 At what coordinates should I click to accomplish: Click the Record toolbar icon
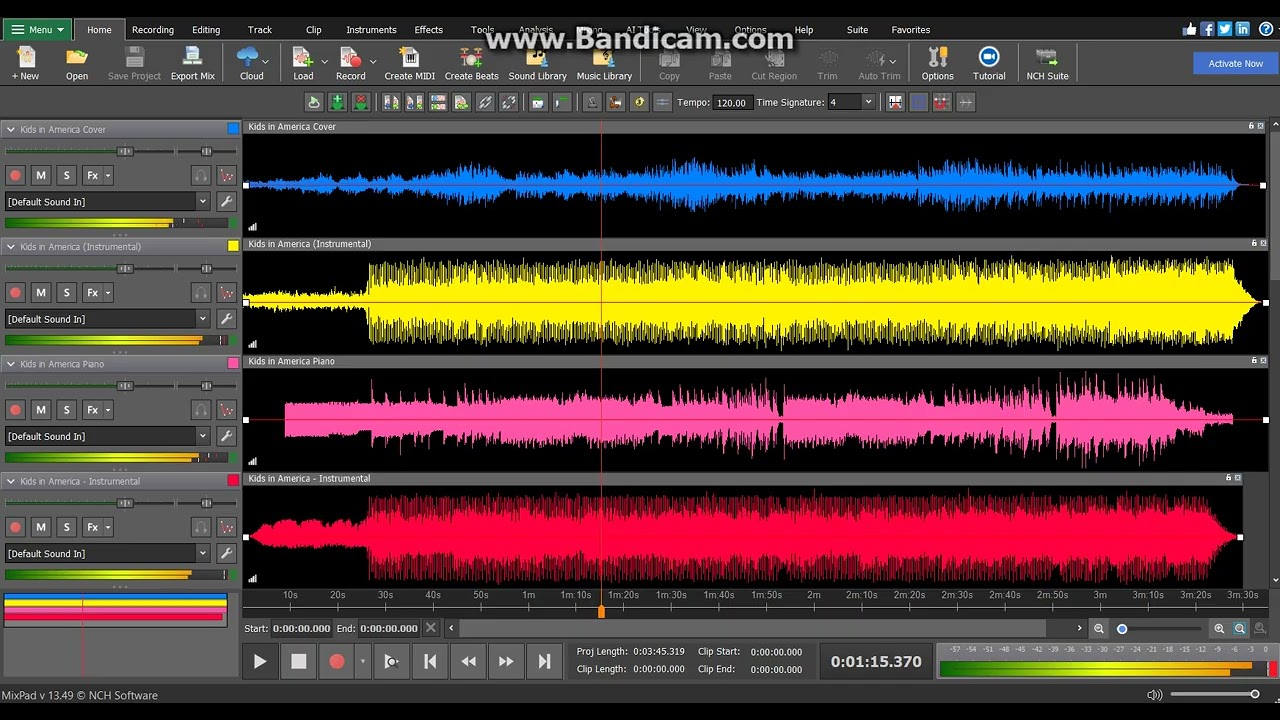click(350, 63)
